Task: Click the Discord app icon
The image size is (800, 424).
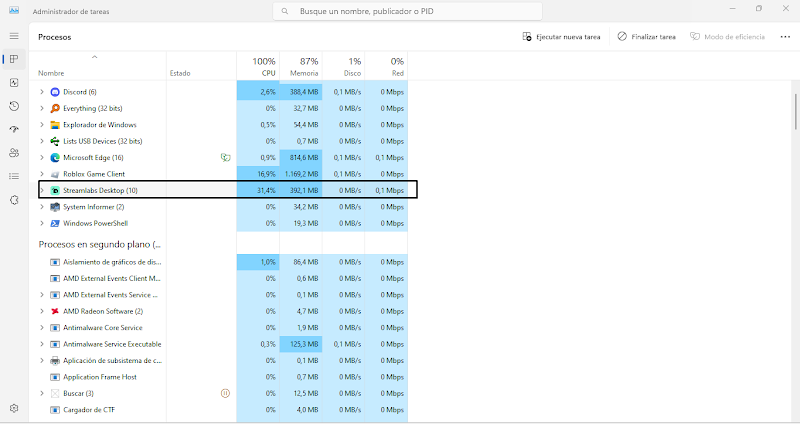Action: [x=55, y=92]
